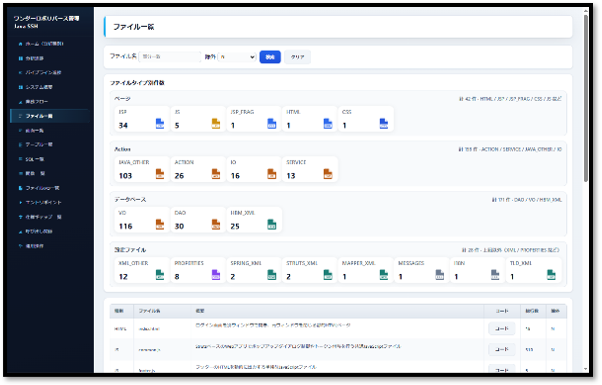
Task: Click the データベース group label
Action: pos(130,200)
